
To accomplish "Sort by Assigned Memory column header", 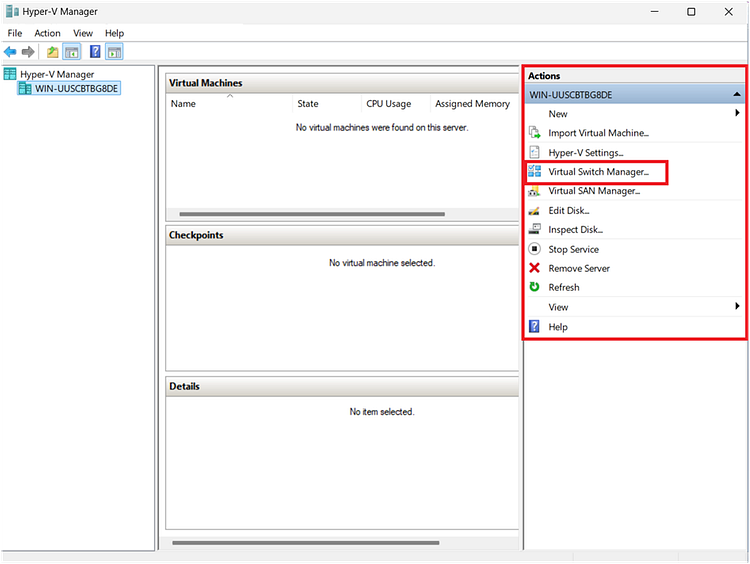I will click(x=474, y=103).
